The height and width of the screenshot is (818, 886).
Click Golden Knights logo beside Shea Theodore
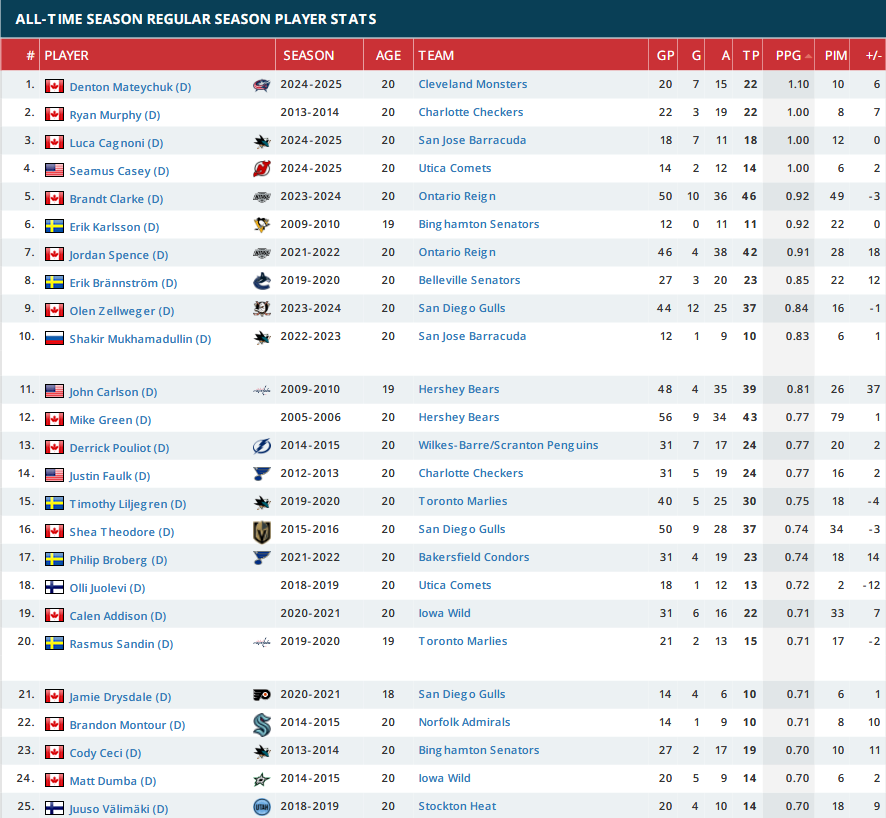tap(262, 532)
